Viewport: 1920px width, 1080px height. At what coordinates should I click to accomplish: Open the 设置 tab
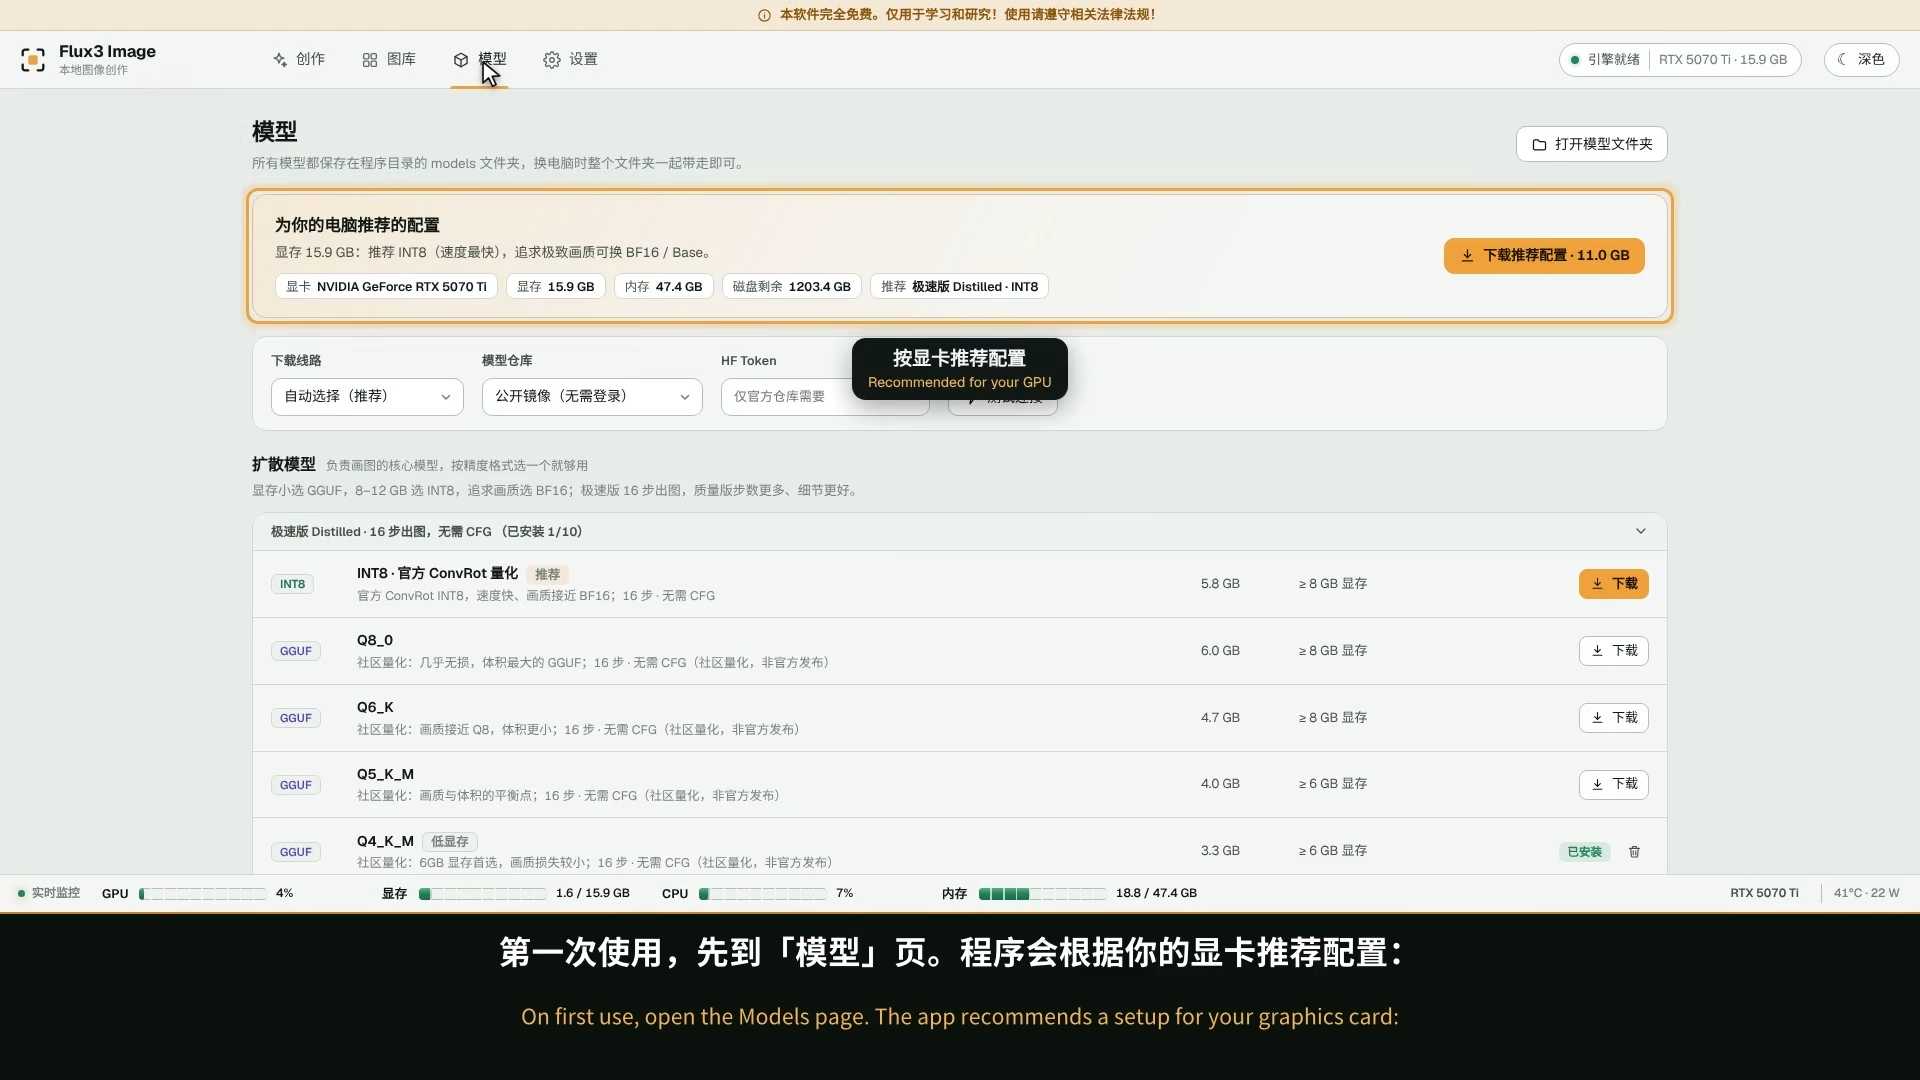[570, 60]
